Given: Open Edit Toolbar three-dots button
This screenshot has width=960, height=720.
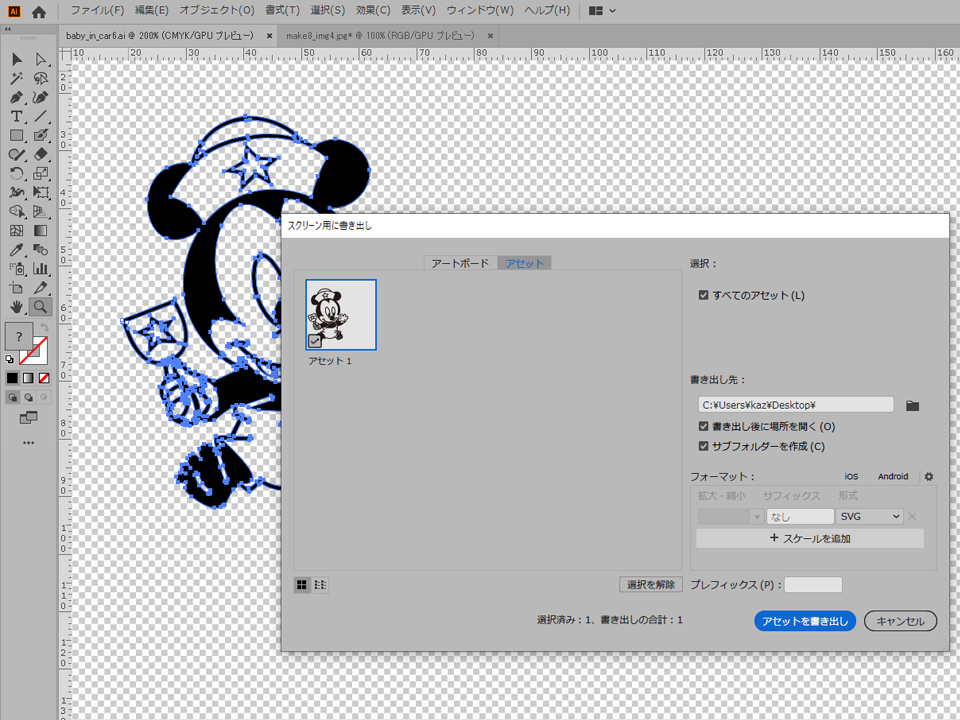Looking at the screenshot, I should (28, 443).
